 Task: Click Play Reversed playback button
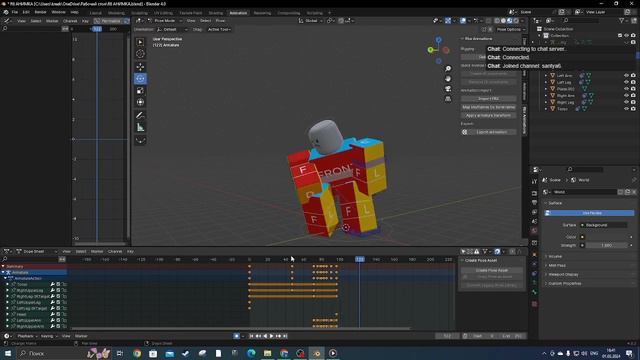[265, 336]
